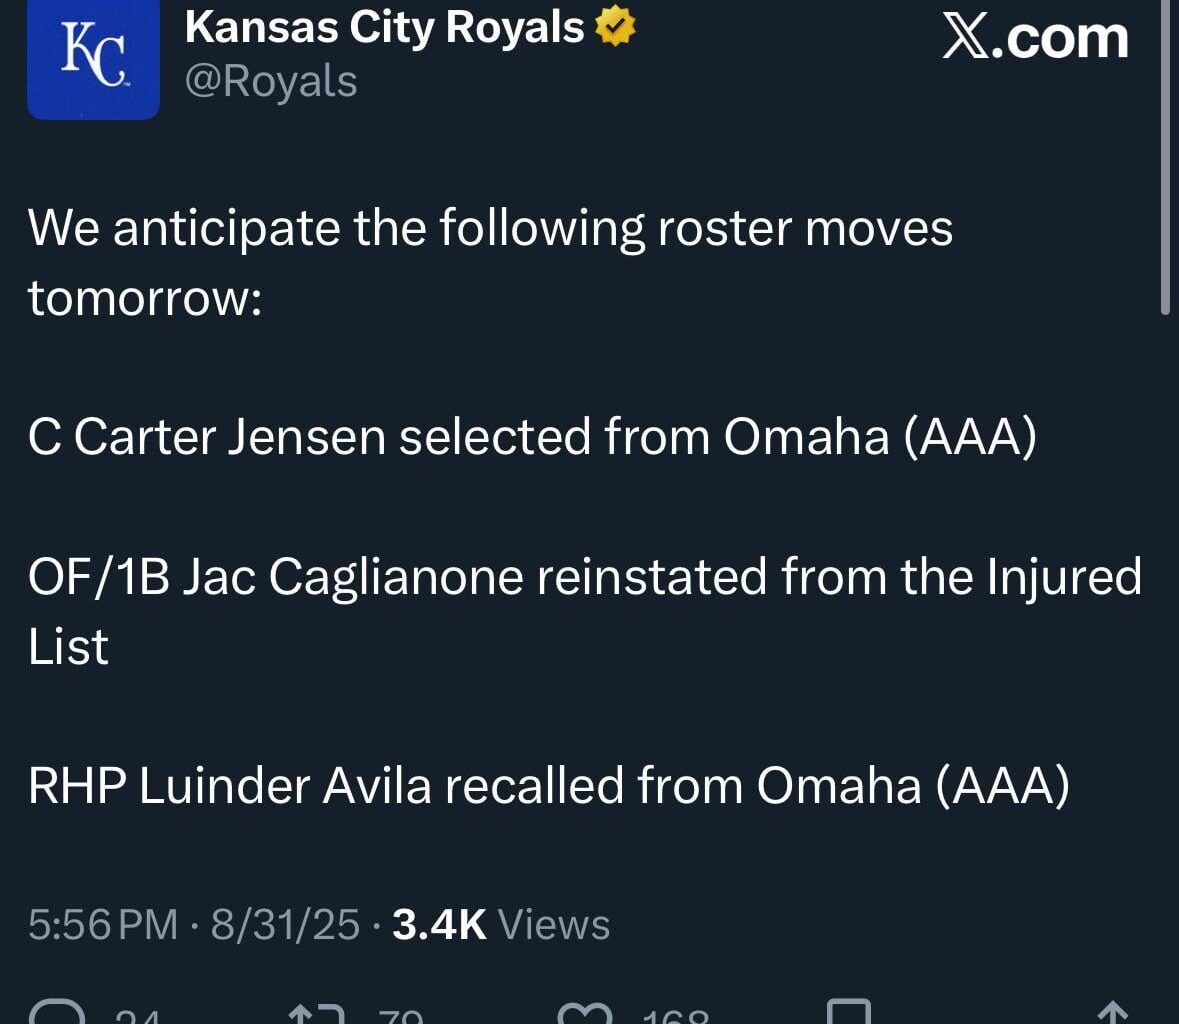Click the share upload arrow icon
This screenshot has width=1179, height=1024.
[1115, 1013]
